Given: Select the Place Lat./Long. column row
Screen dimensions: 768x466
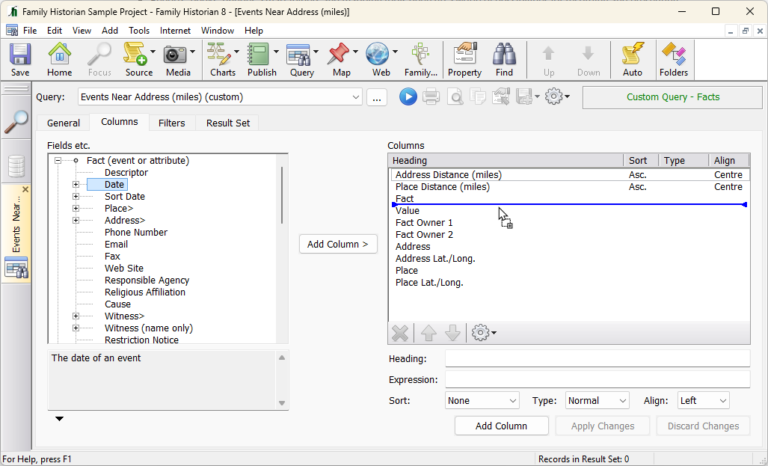Looking at the screenshot, I should coord(571,282).
